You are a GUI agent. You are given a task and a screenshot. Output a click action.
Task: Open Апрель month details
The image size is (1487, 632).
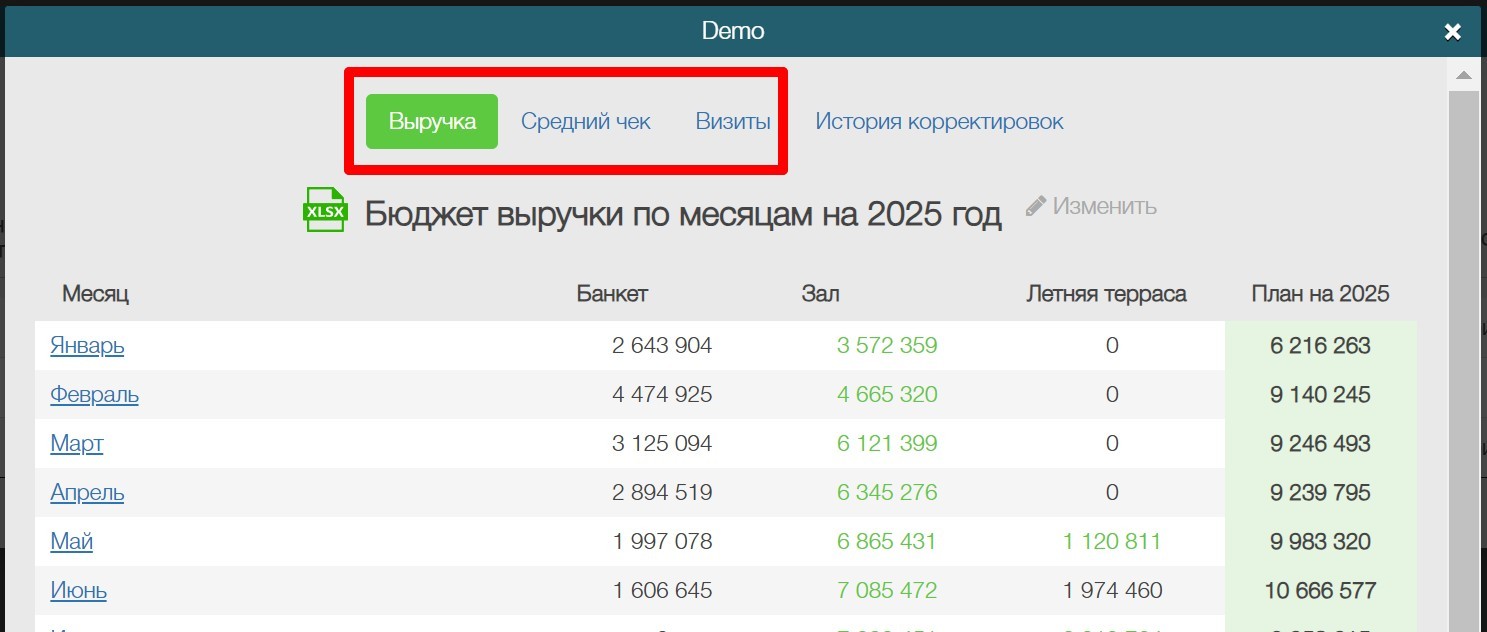86,492
